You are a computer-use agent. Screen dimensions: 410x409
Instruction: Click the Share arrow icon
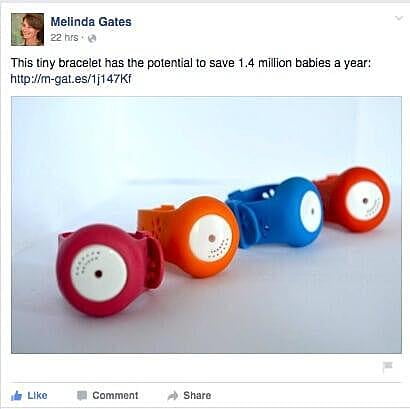point(173,396)
